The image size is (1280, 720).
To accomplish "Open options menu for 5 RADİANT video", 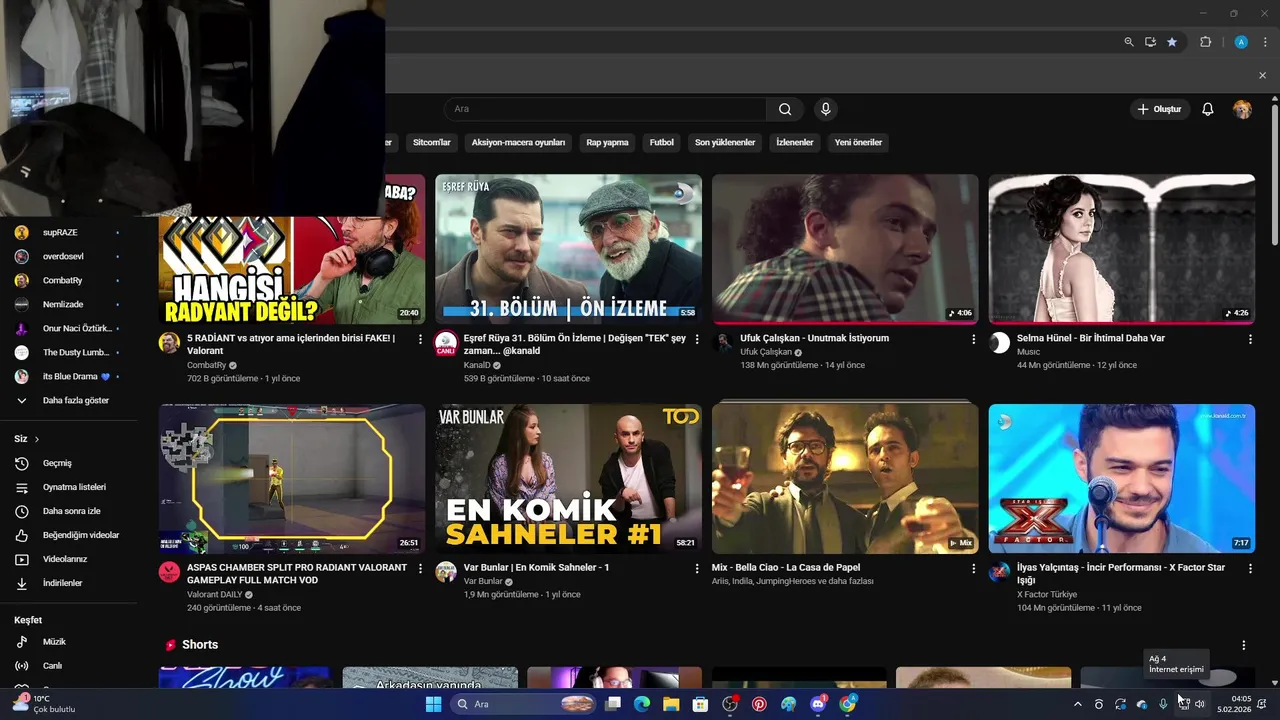I will coord(420,339).
